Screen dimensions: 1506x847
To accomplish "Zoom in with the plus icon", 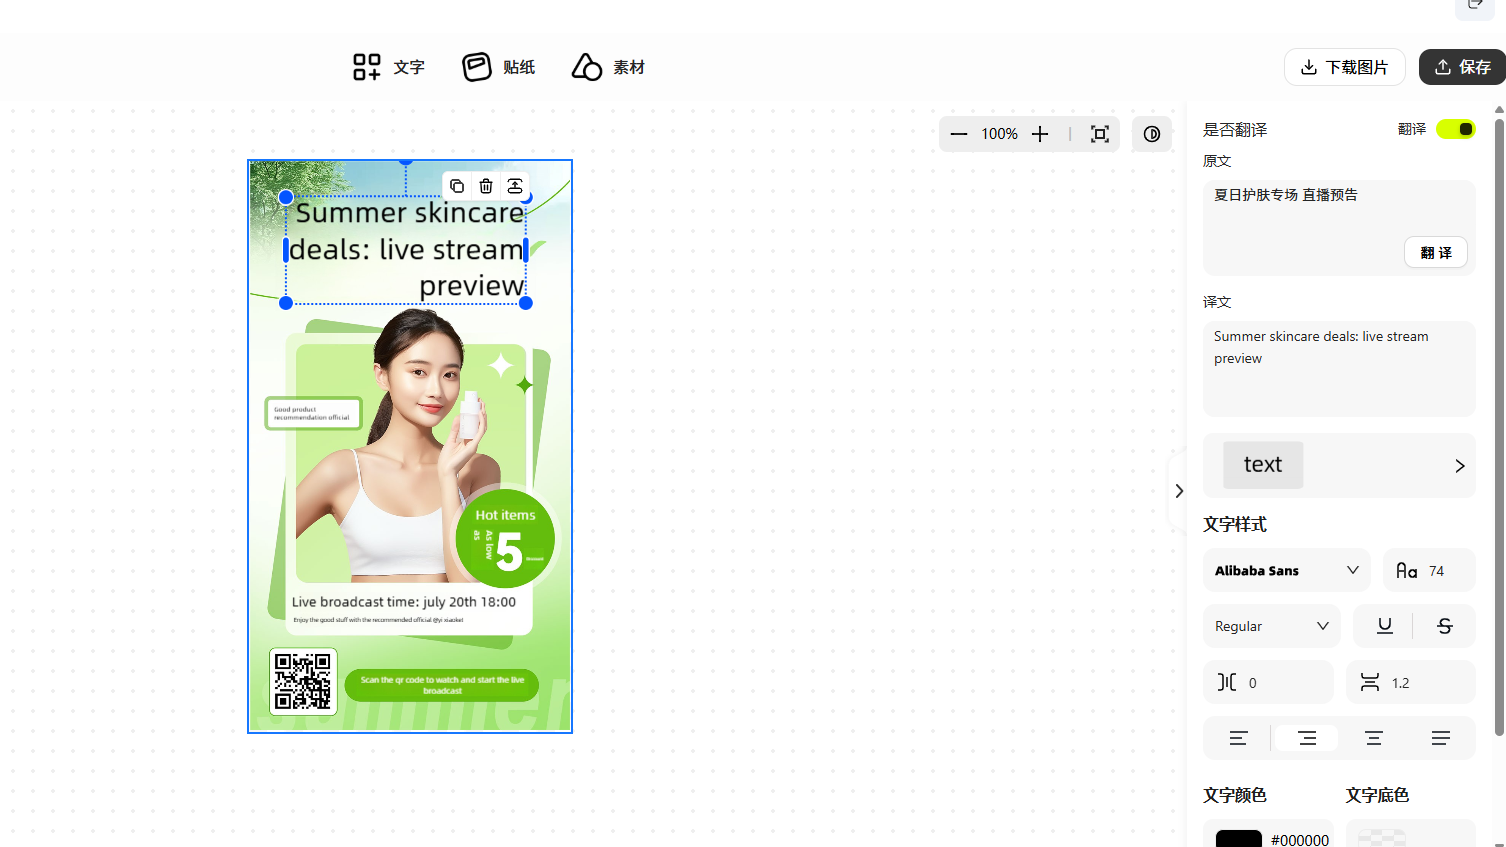I will (x=1040, y=134).
